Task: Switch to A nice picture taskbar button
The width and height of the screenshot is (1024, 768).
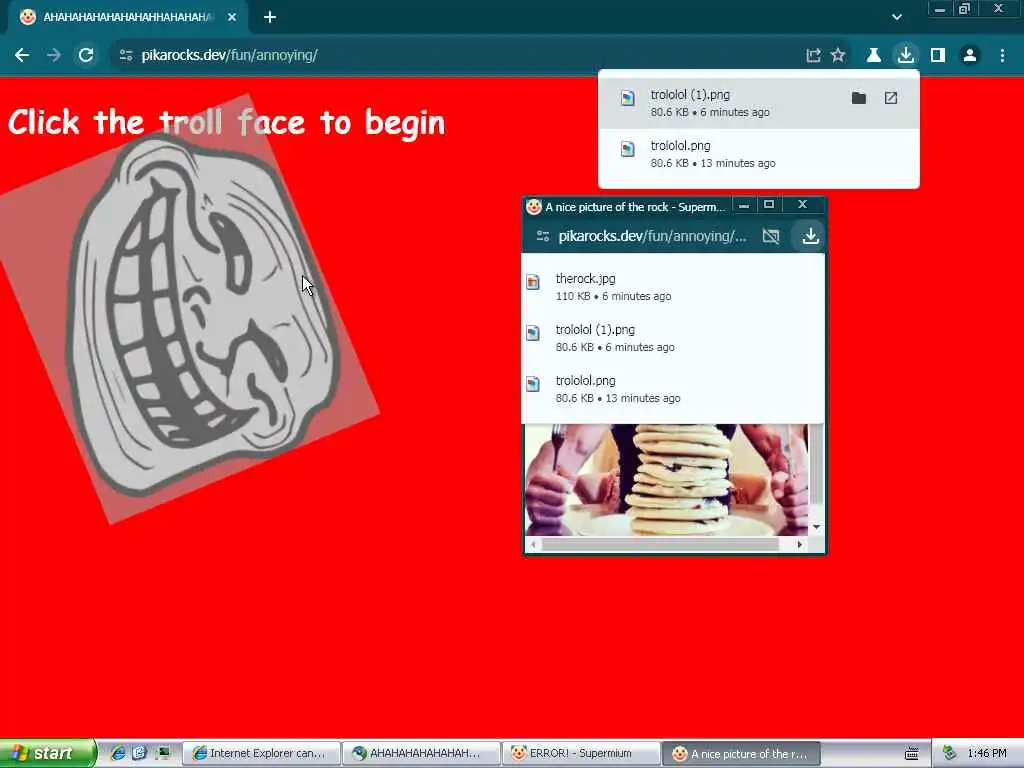Action: 741,754
